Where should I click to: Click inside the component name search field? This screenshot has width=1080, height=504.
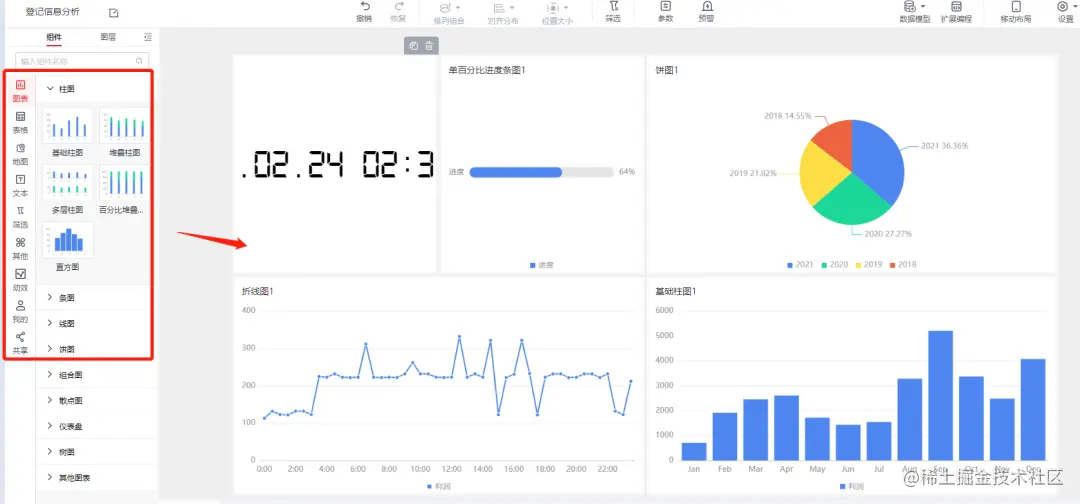82,61
